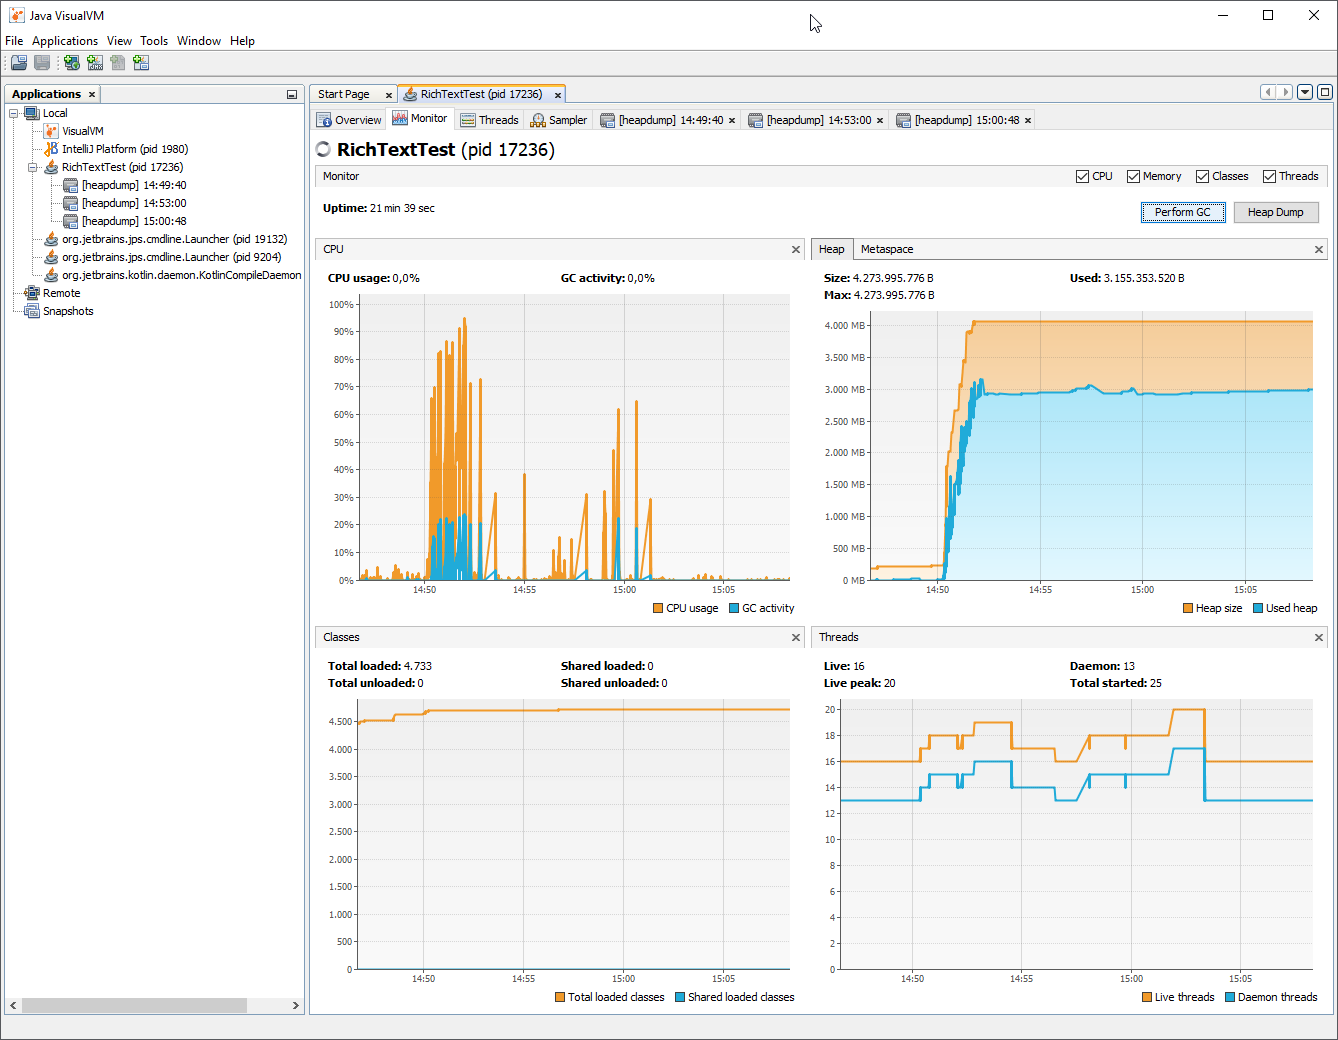This screenshot has width=1338, height=1040.
Task: Open the heapdump 14:53:00 node under RichTextTest
Action: (132, 203)
